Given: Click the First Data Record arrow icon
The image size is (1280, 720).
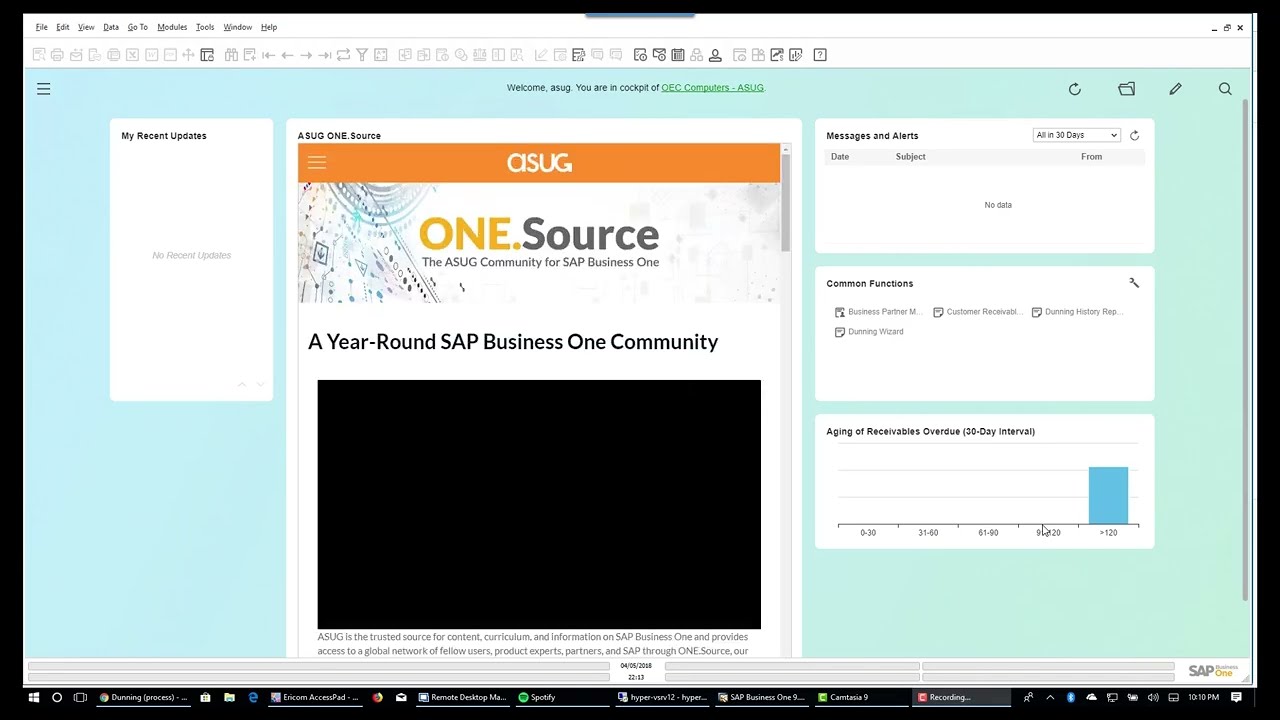Looking at the screenshot, I should 268,55.
